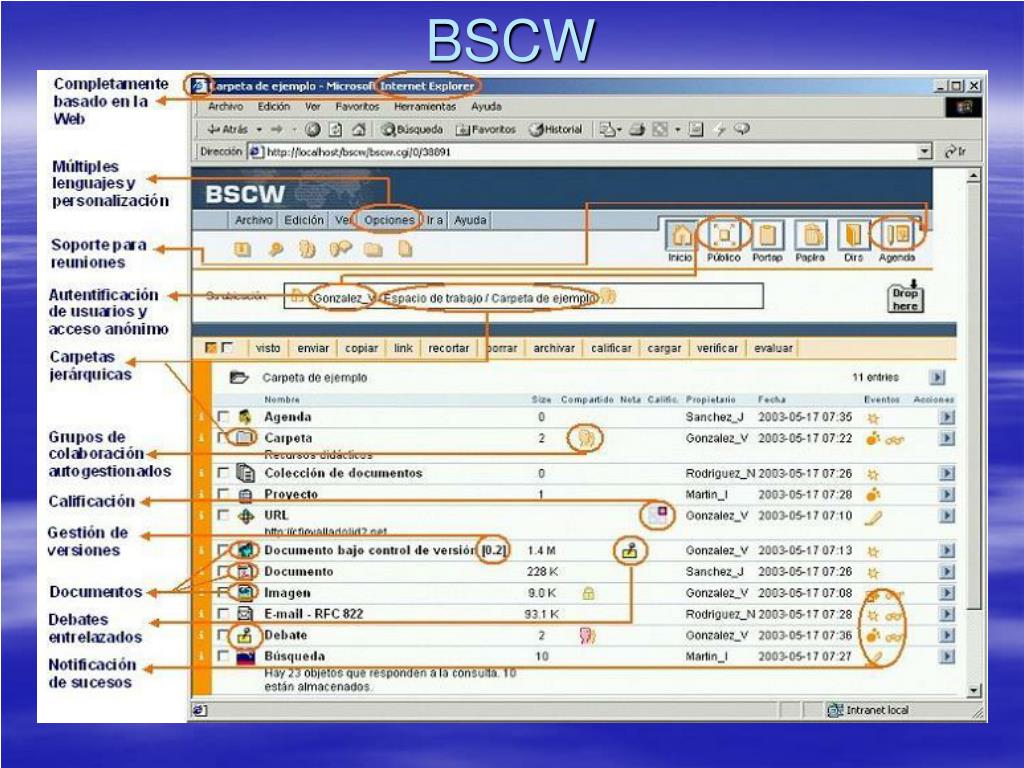The width and height of the screenshot is (1024, 768).
Task: Click the BSCW search magnifier shortcut icon
Action: click(276, 249)
